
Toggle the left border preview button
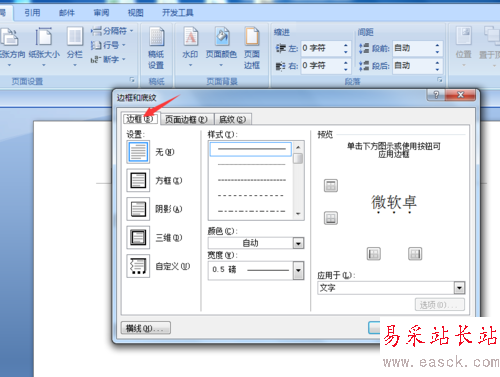374,254
